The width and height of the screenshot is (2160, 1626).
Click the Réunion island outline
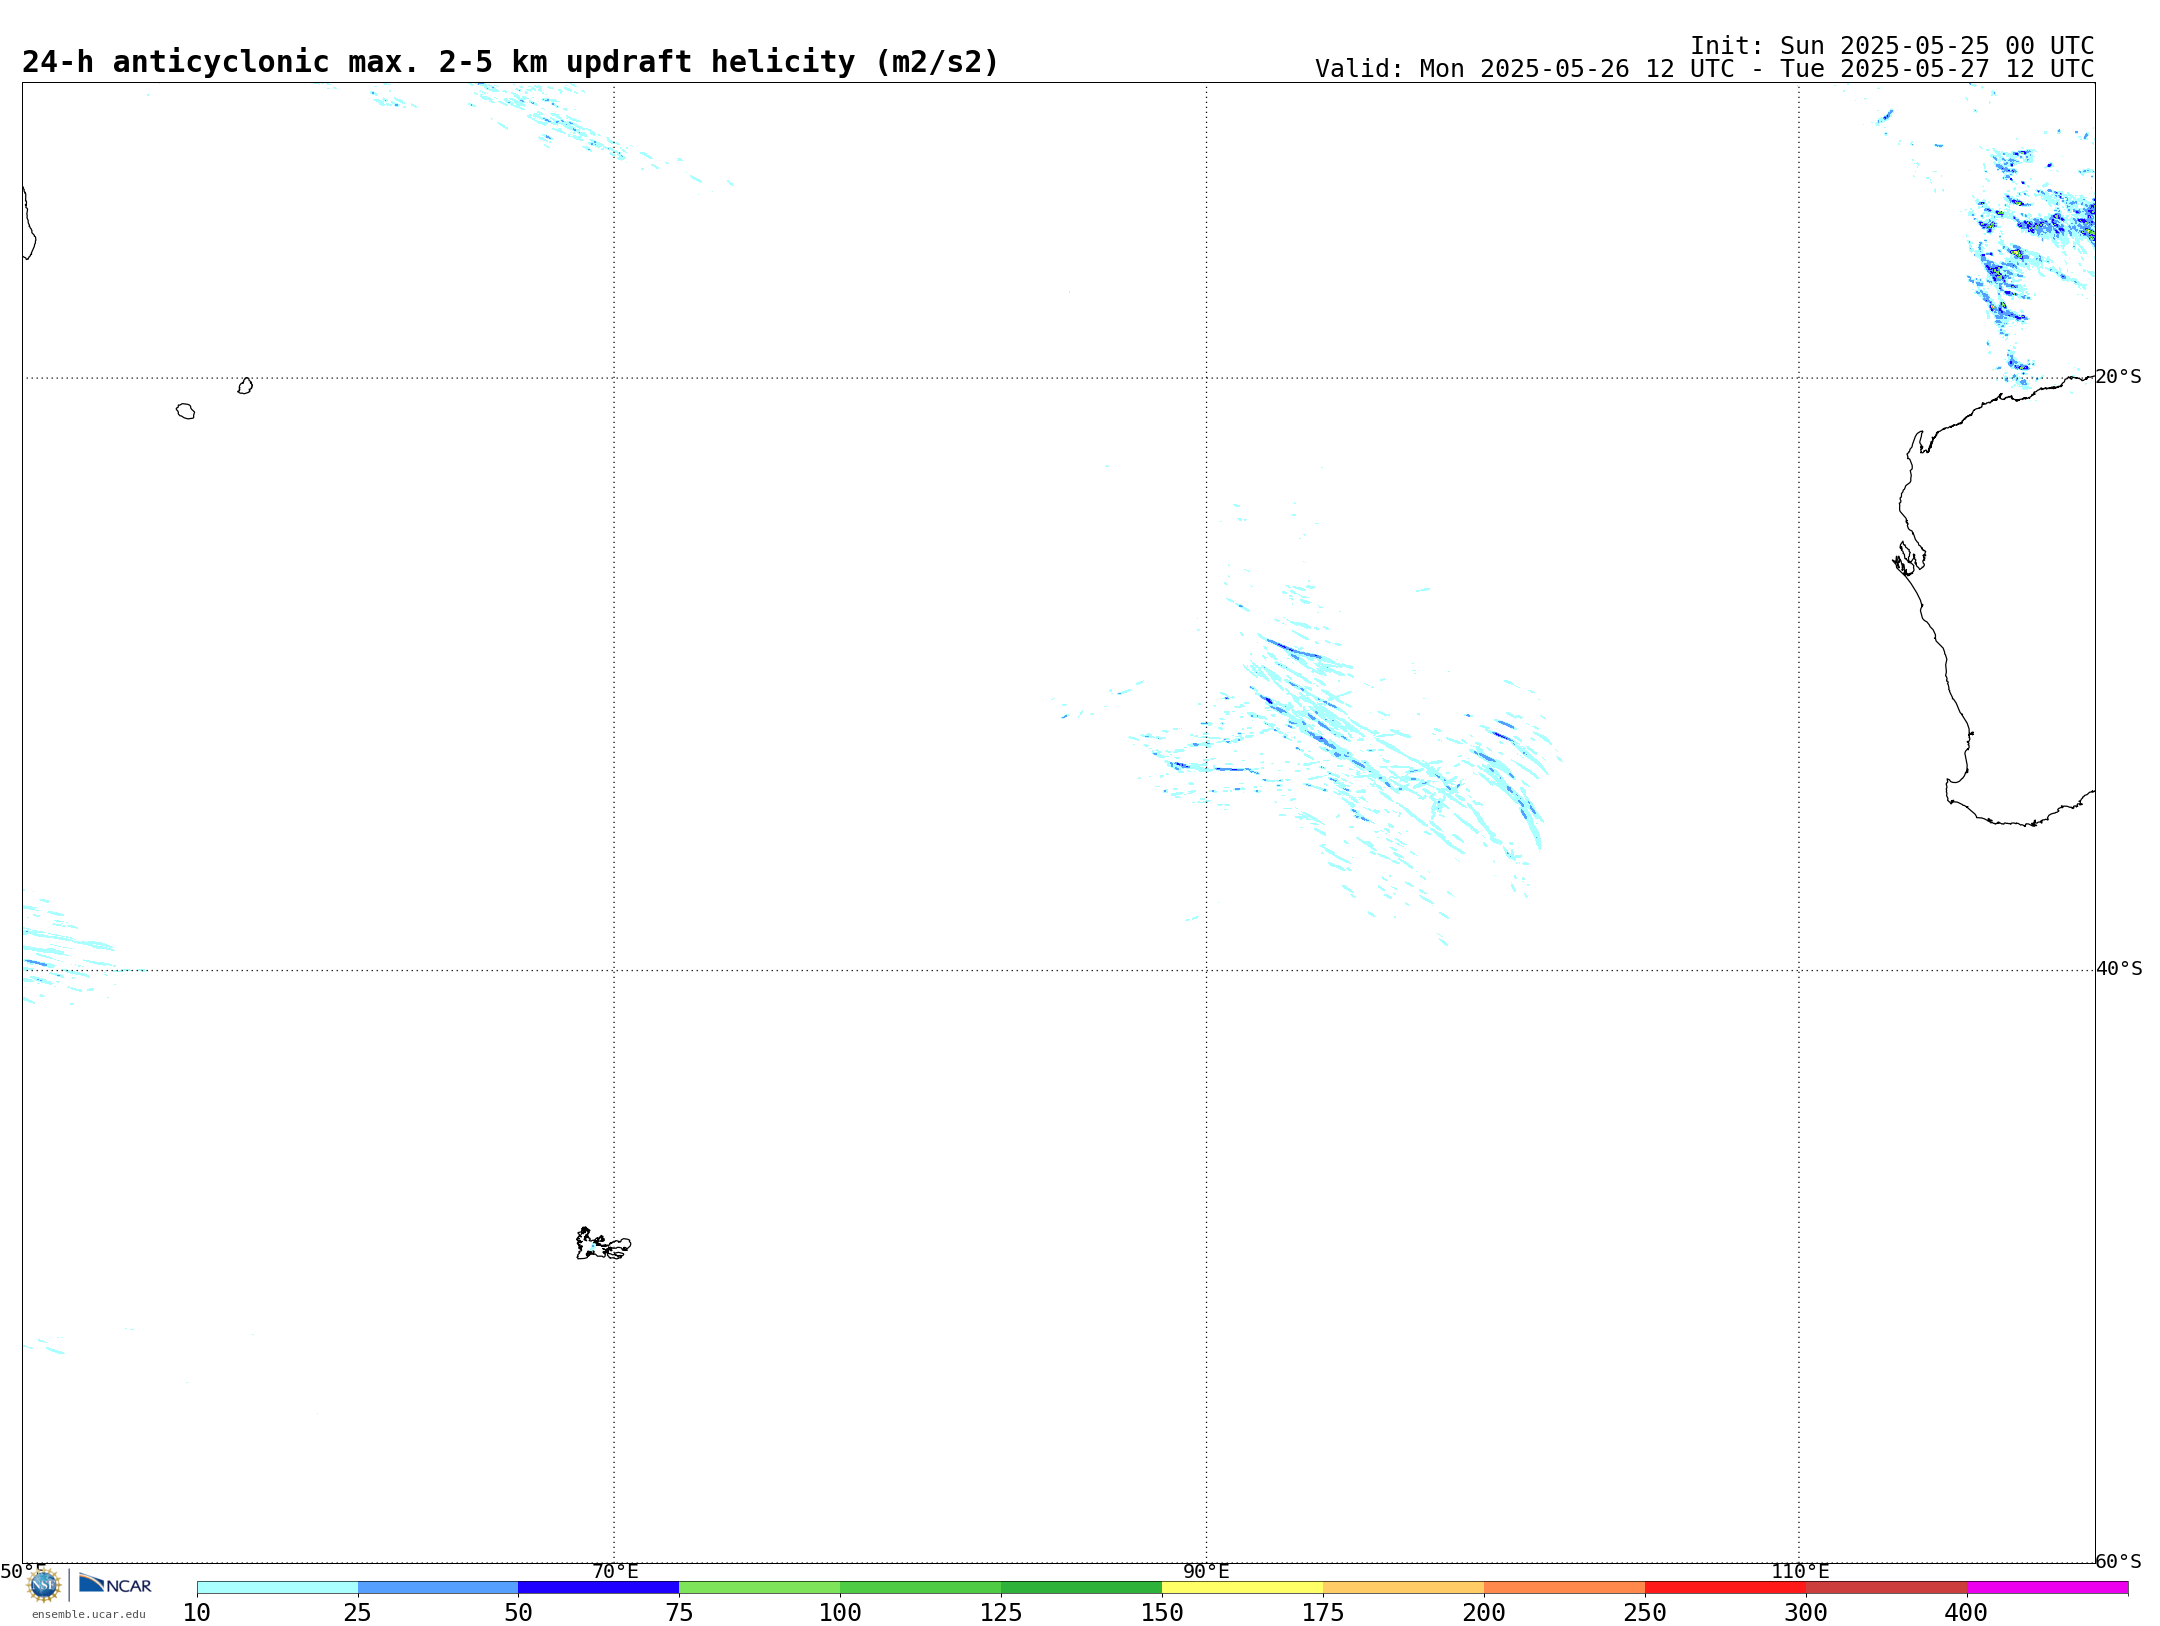186,411
